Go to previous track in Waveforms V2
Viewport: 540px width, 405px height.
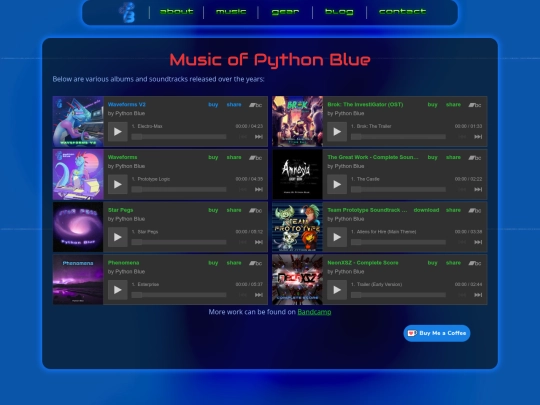pos(243,137)
